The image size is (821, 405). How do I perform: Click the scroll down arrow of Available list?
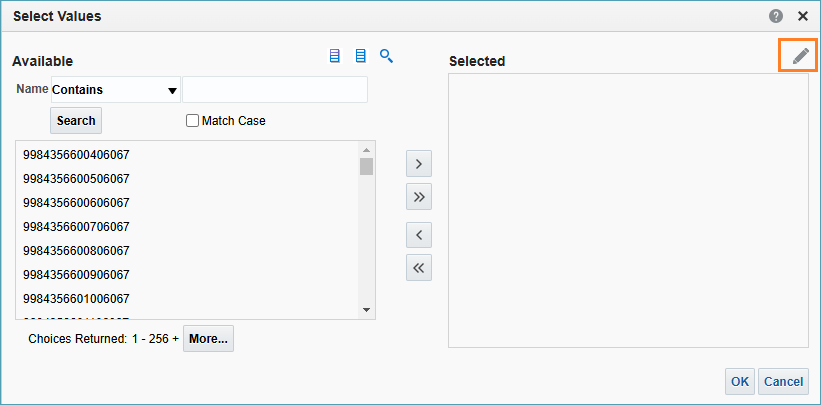tap(367, 310)
